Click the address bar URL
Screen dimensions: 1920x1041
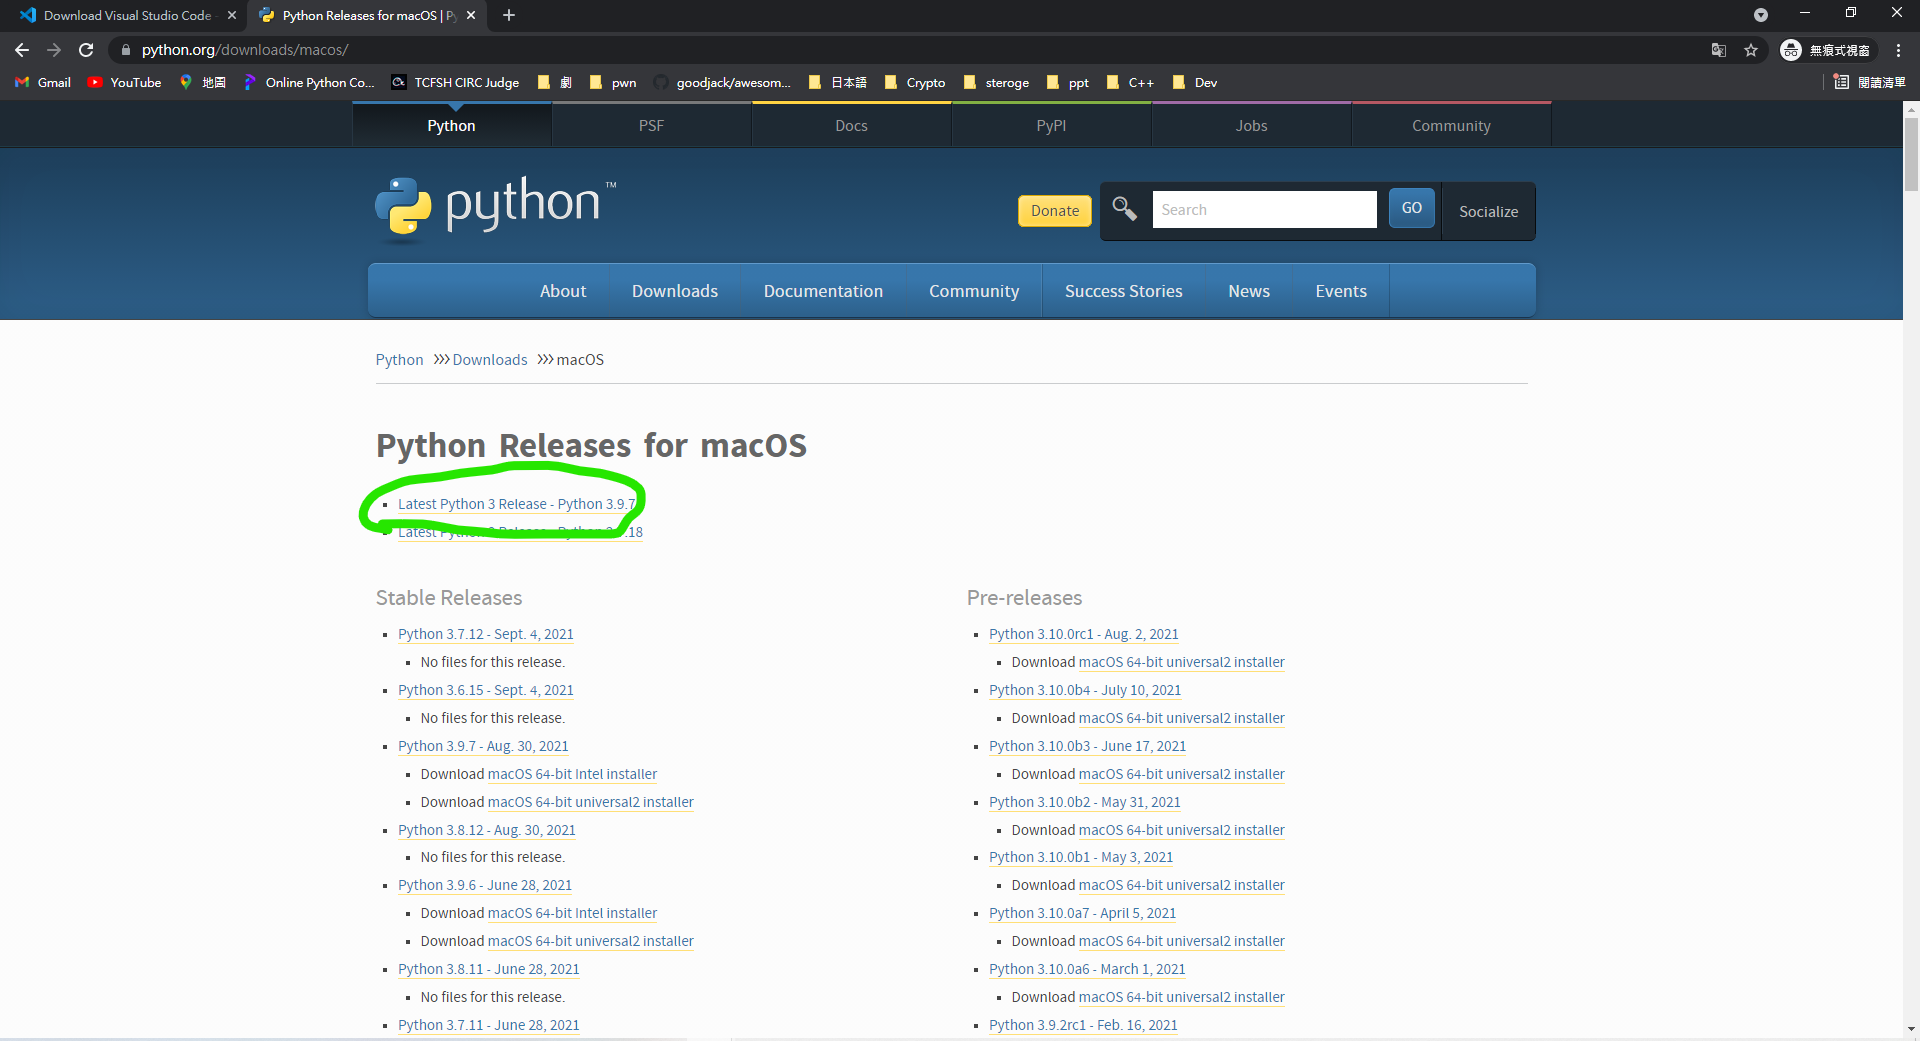tap(245, 50)
